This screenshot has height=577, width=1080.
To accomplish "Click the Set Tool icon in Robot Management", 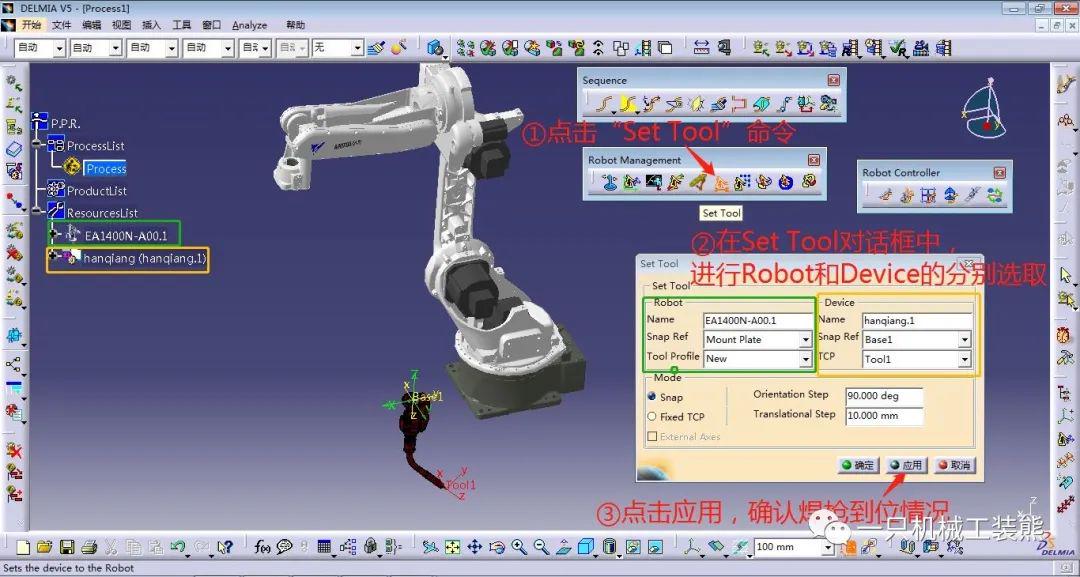I will (720, 182).
